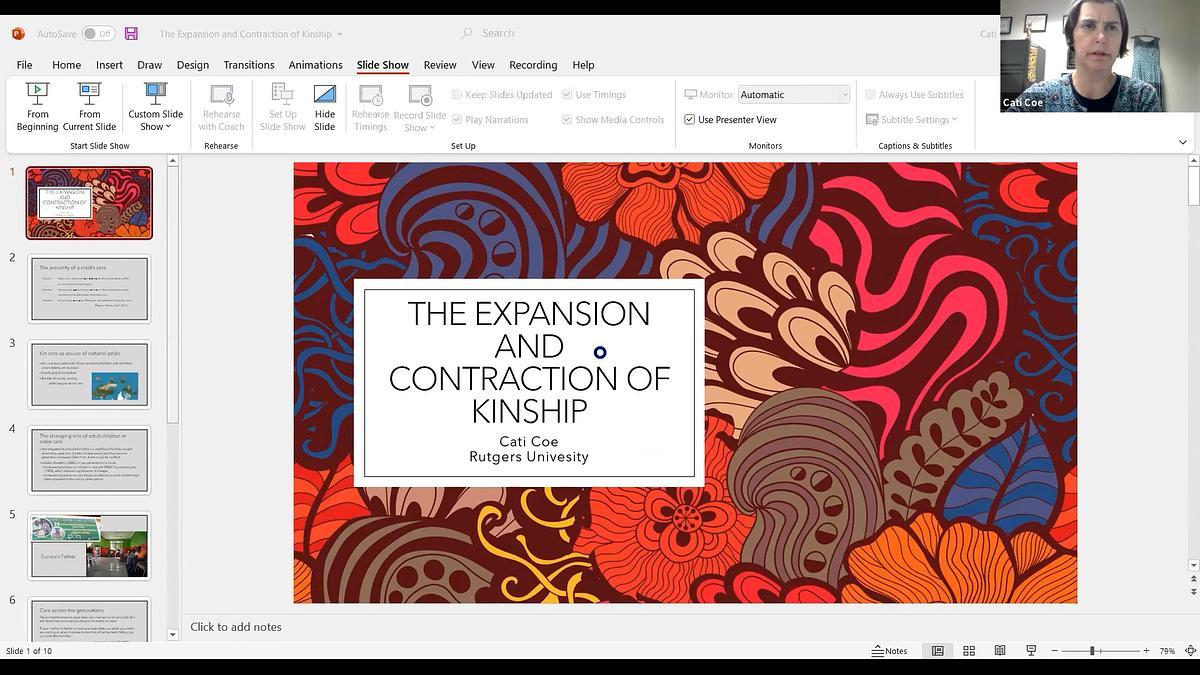Open Custom Slide Show dropdown
This screenshot has height=675, width=1200.
pyautogui.click(x=155, y=107)
